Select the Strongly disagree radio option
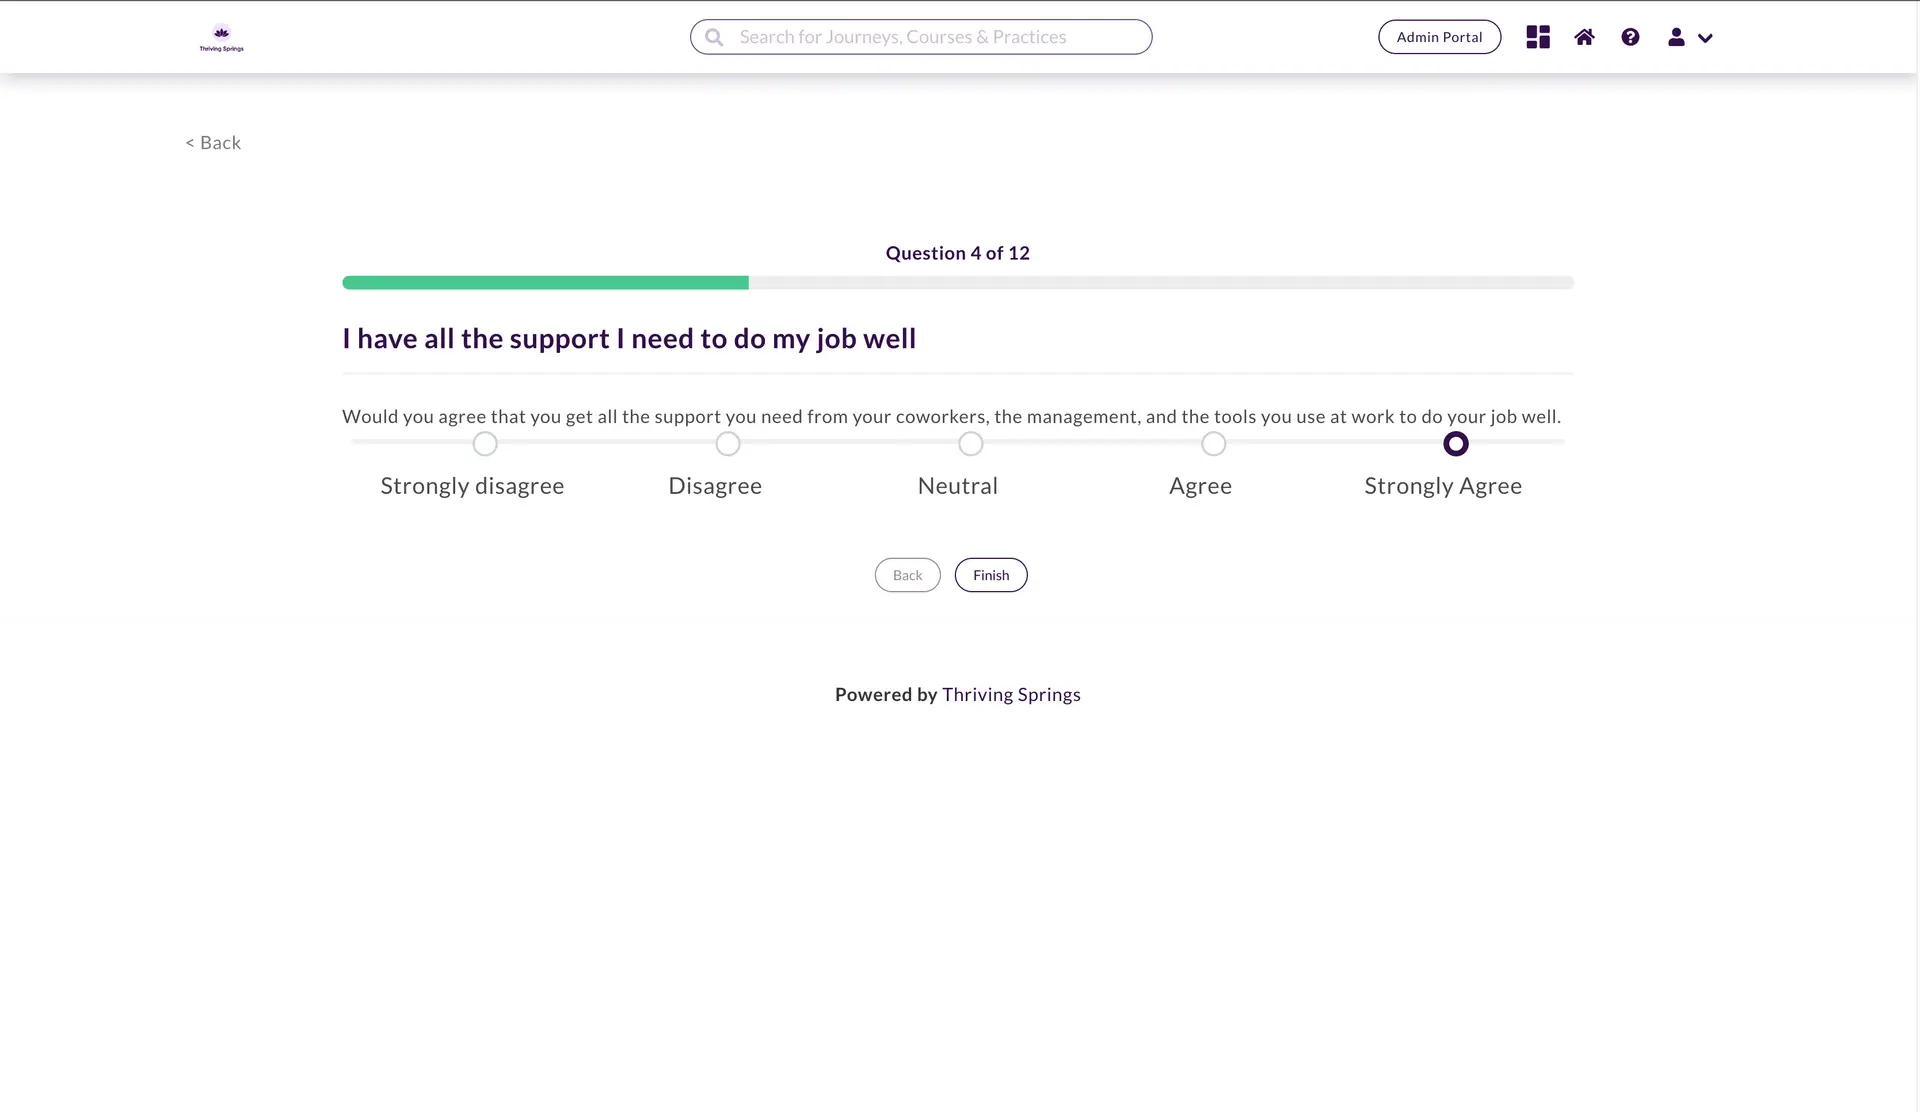 [x=485, y=443]
